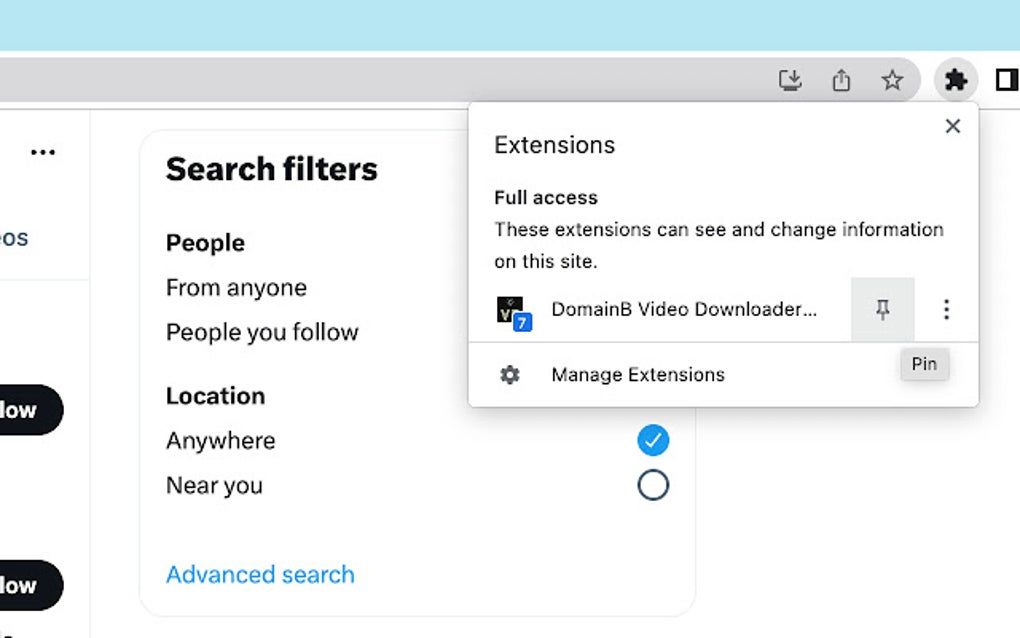
Task: Open the Advanced search link
Action: 260,574
